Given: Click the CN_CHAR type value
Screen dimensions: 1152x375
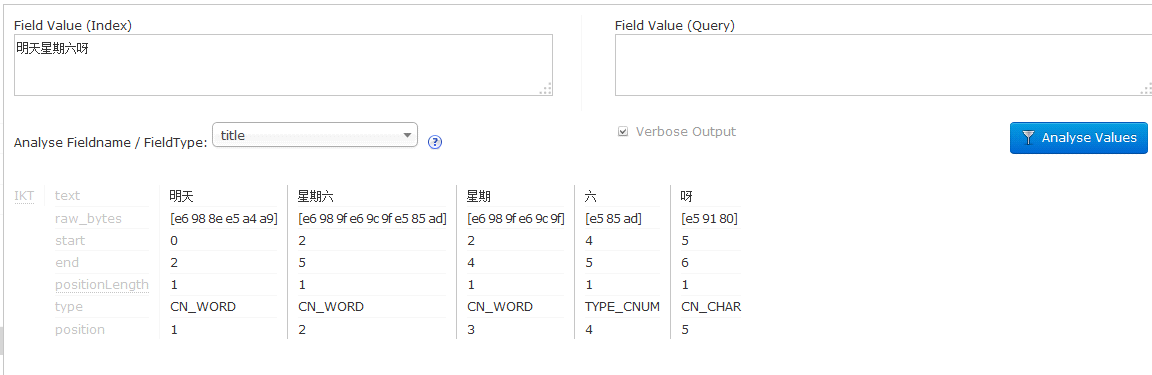Looking at the screenshot, I should click(711, 307).
